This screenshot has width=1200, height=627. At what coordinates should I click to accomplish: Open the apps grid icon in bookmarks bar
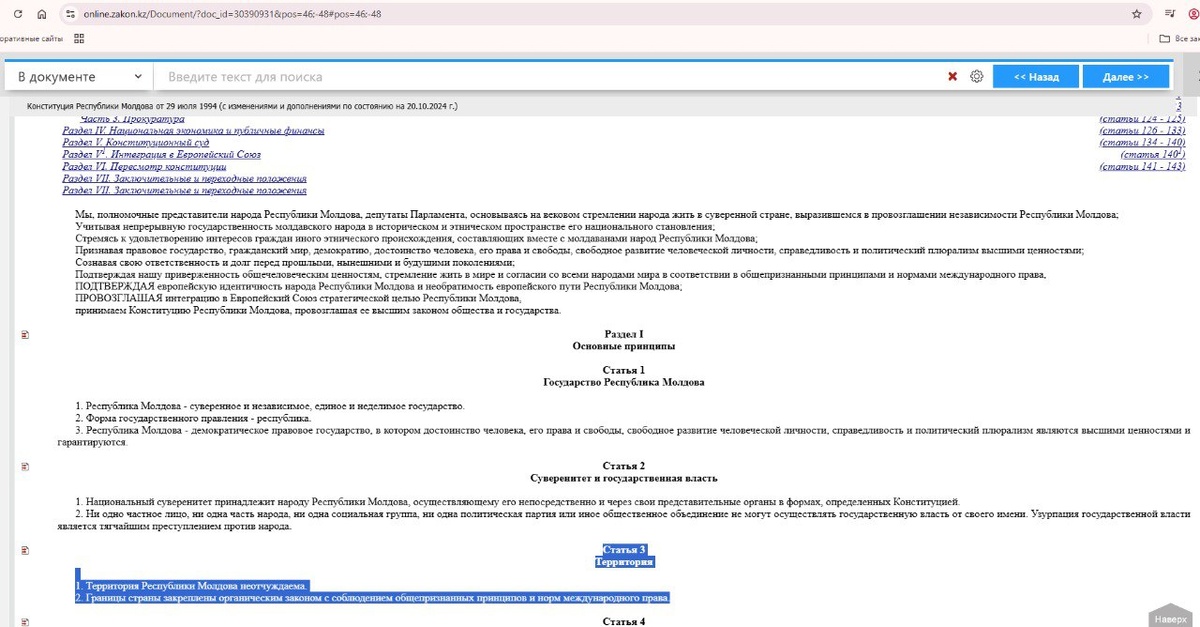click(x=79, y=39)
